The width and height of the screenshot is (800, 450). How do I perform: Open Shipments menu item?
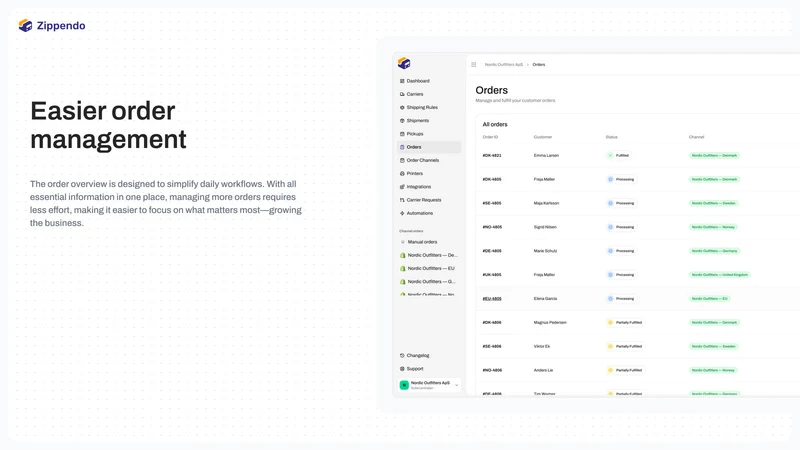pyautogui.click(x=418, y=121)
